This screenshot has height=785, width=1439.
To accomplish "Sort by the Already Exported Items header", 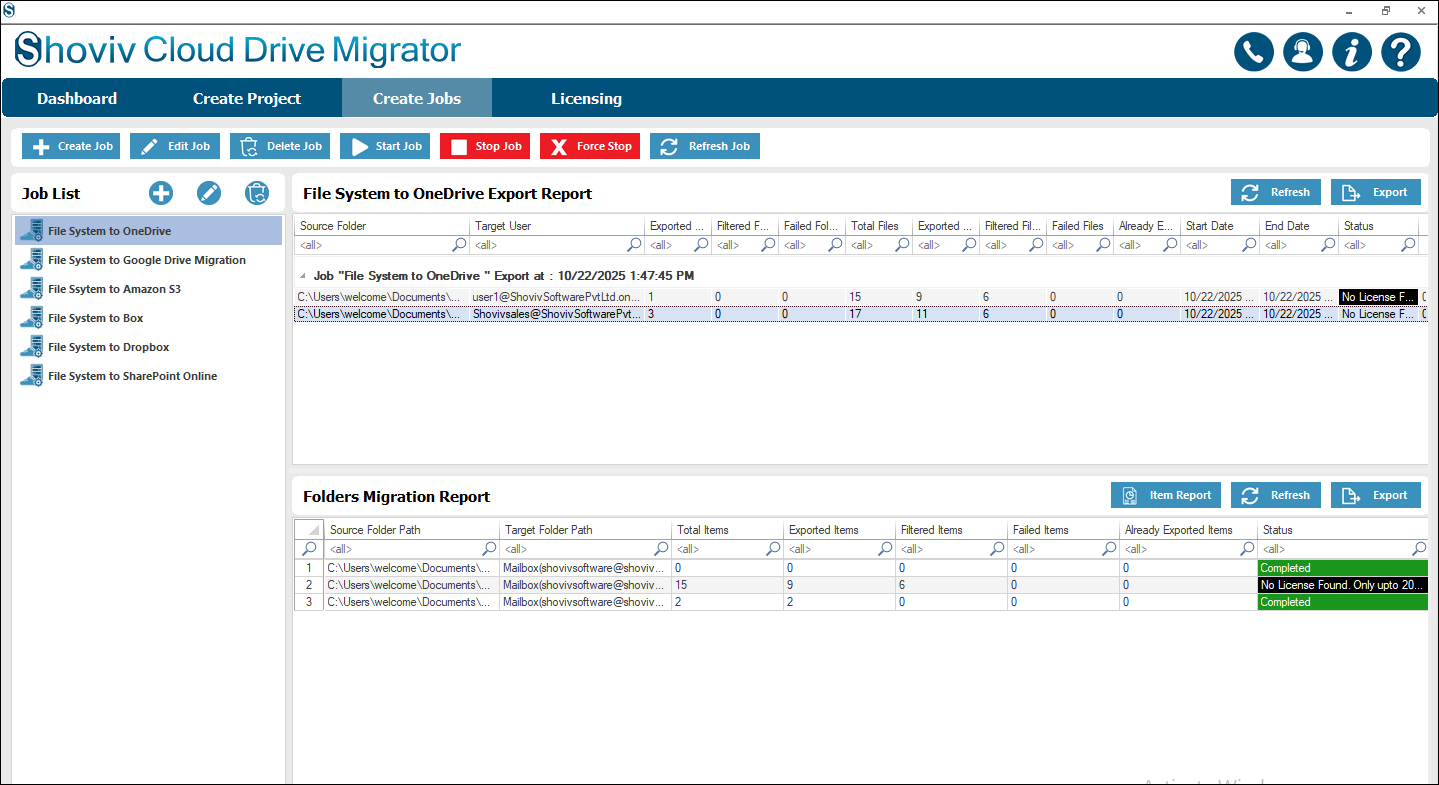I will pos(1188,530).
